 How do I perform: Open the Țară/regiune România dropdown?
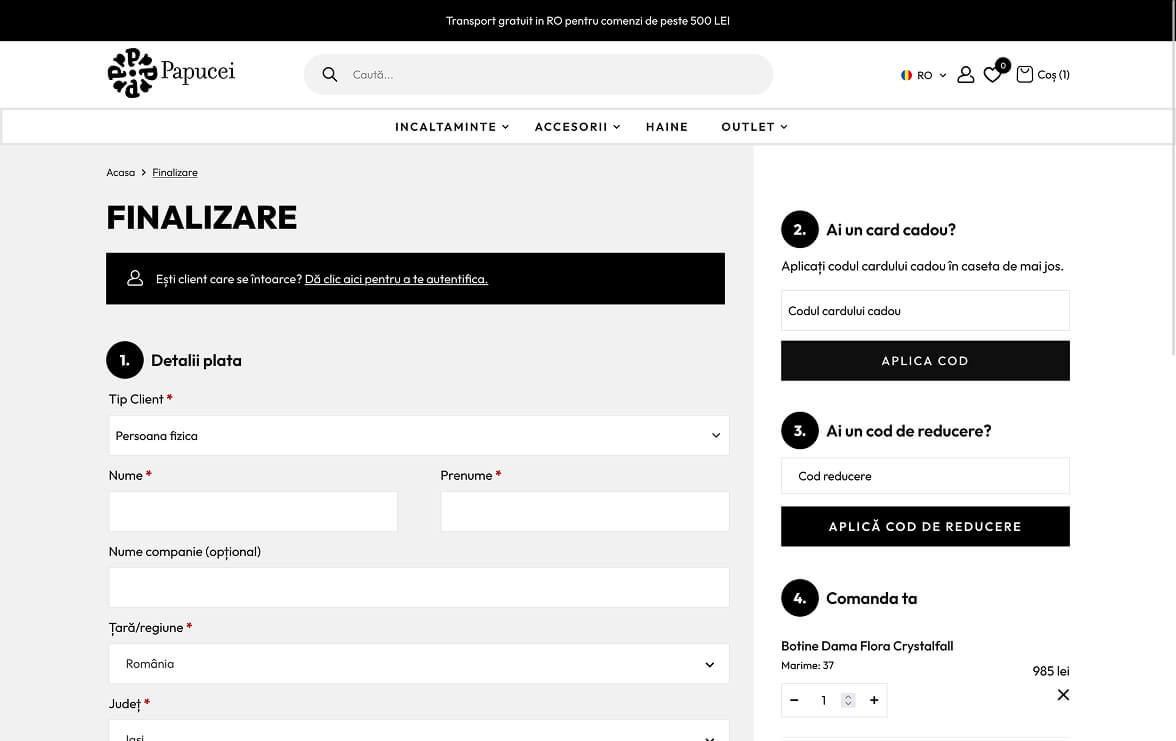(418, 664)
